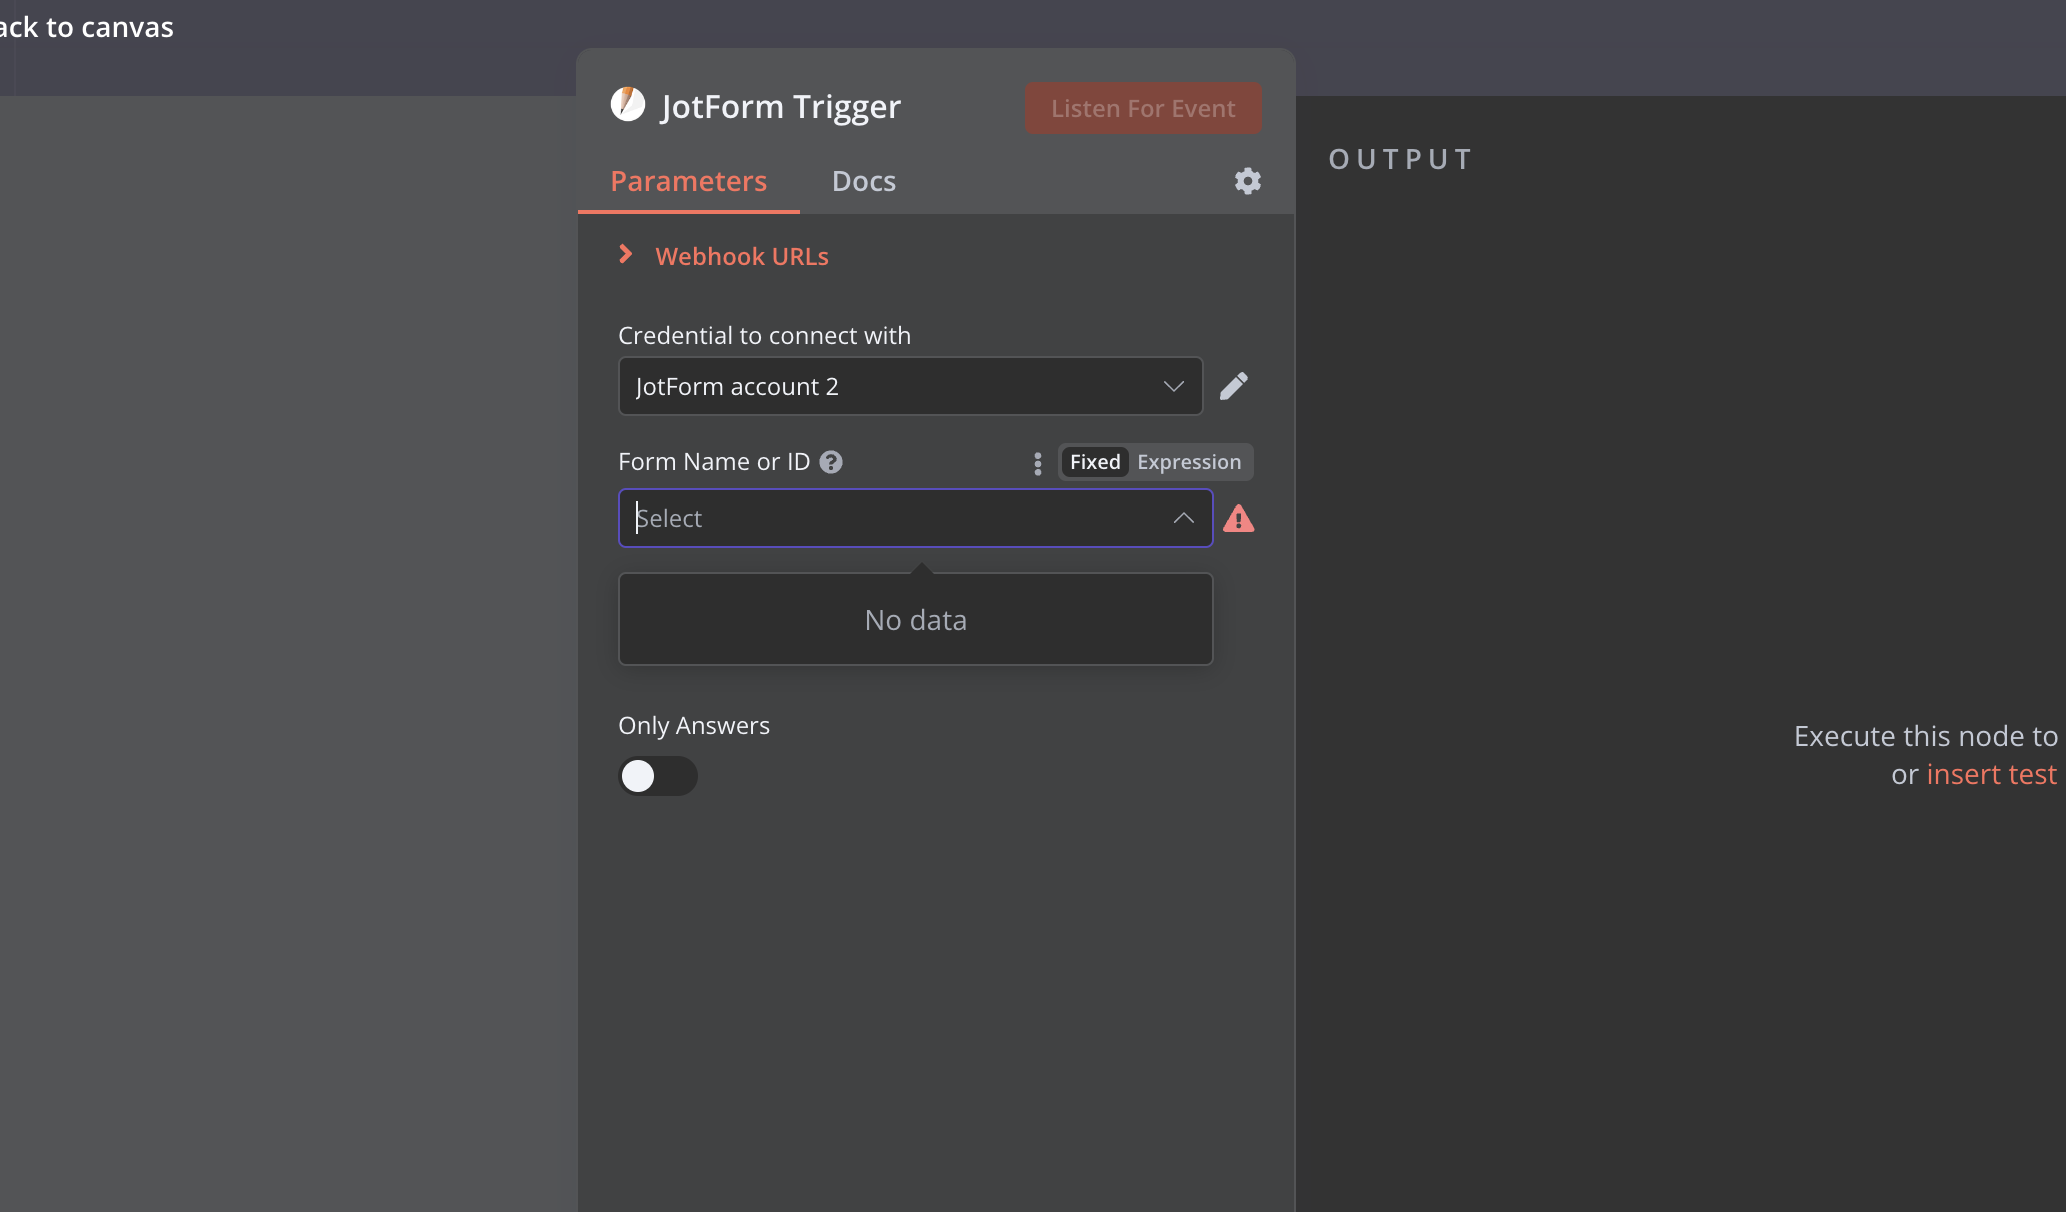The image size is (2066, 1212).
Task: Open the three-dot parameter options menu
Action: pos(1037,463)
